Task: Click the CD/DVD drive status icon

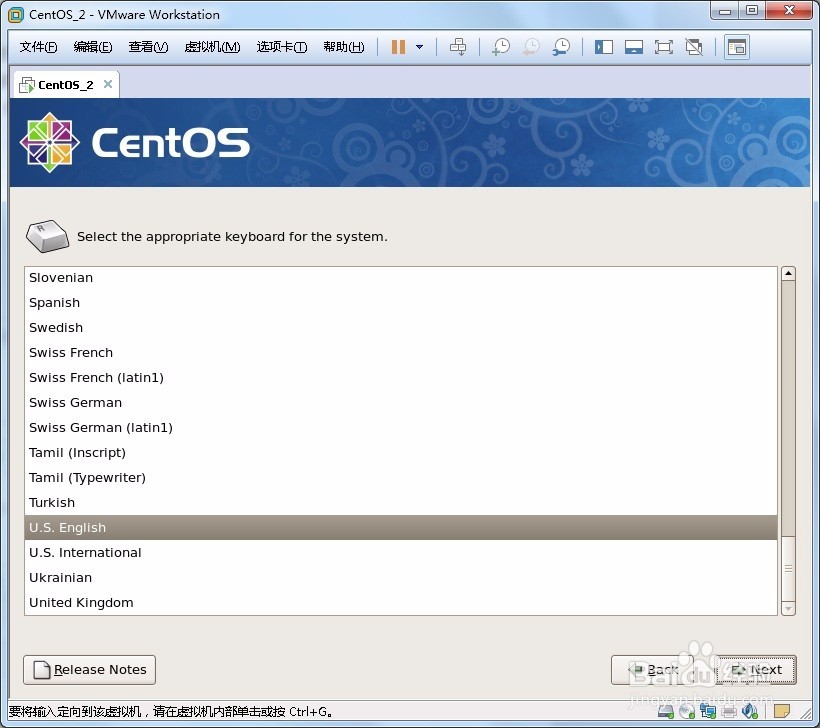Action: (687, 712)
